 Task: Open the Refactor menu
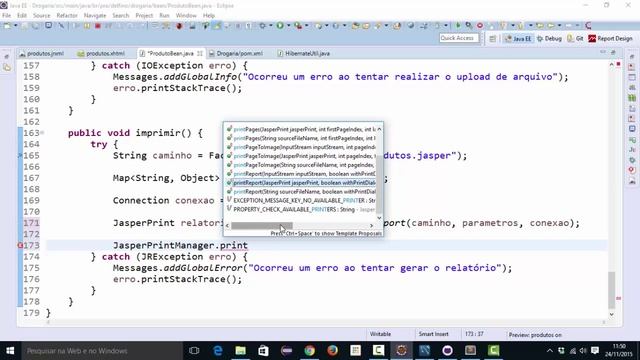[x=67, y=16]
